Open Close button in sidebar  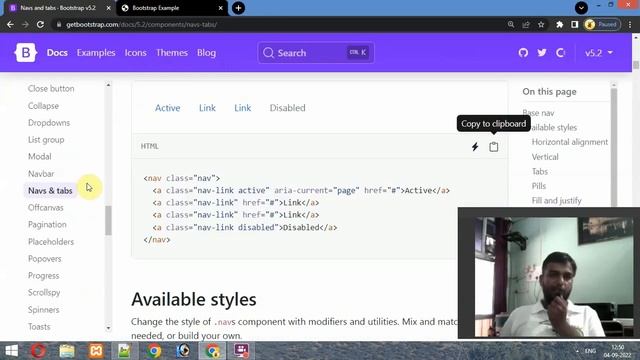51,89
